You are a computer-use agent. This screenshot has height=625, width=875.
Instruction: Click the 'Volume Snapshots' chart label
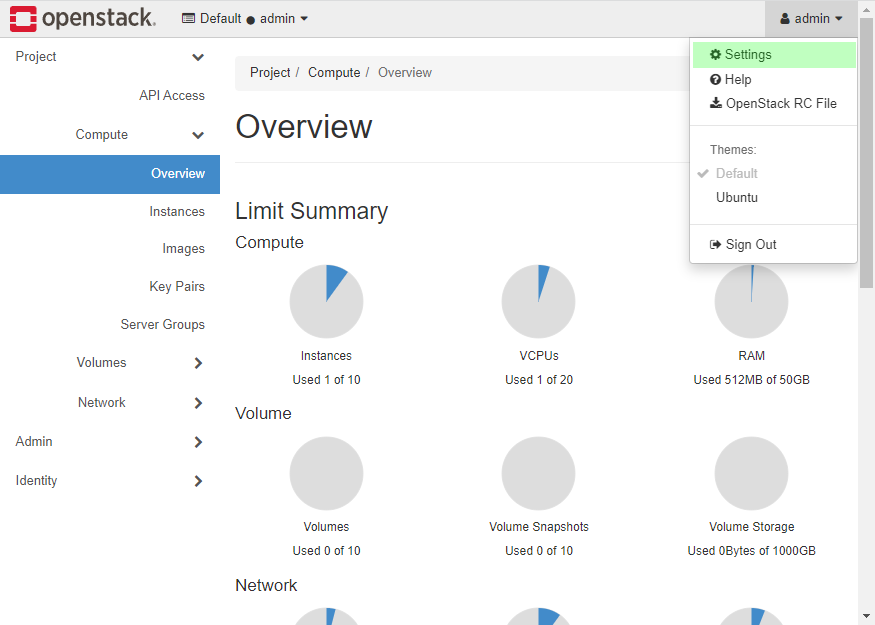coord(539,527)
